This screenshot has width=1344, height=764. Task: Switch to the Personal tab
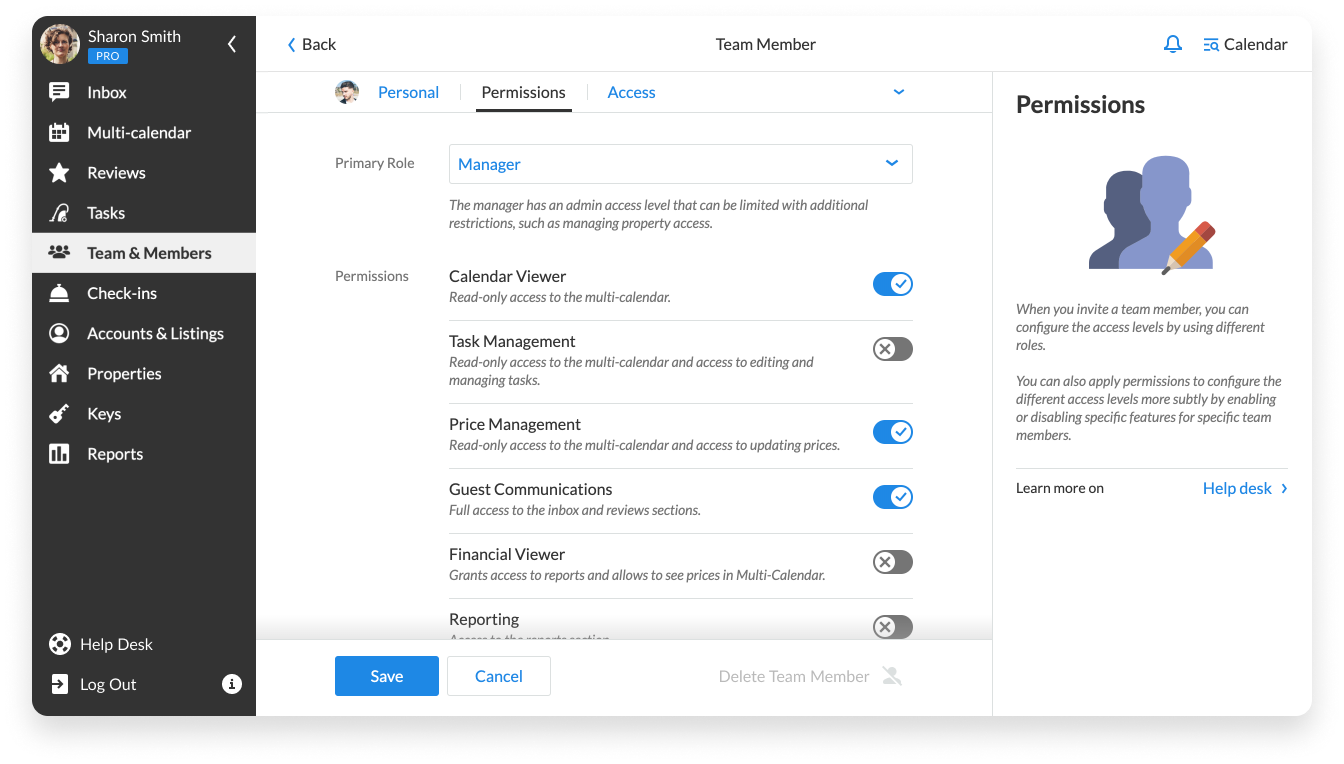click(x=408, y=92)
